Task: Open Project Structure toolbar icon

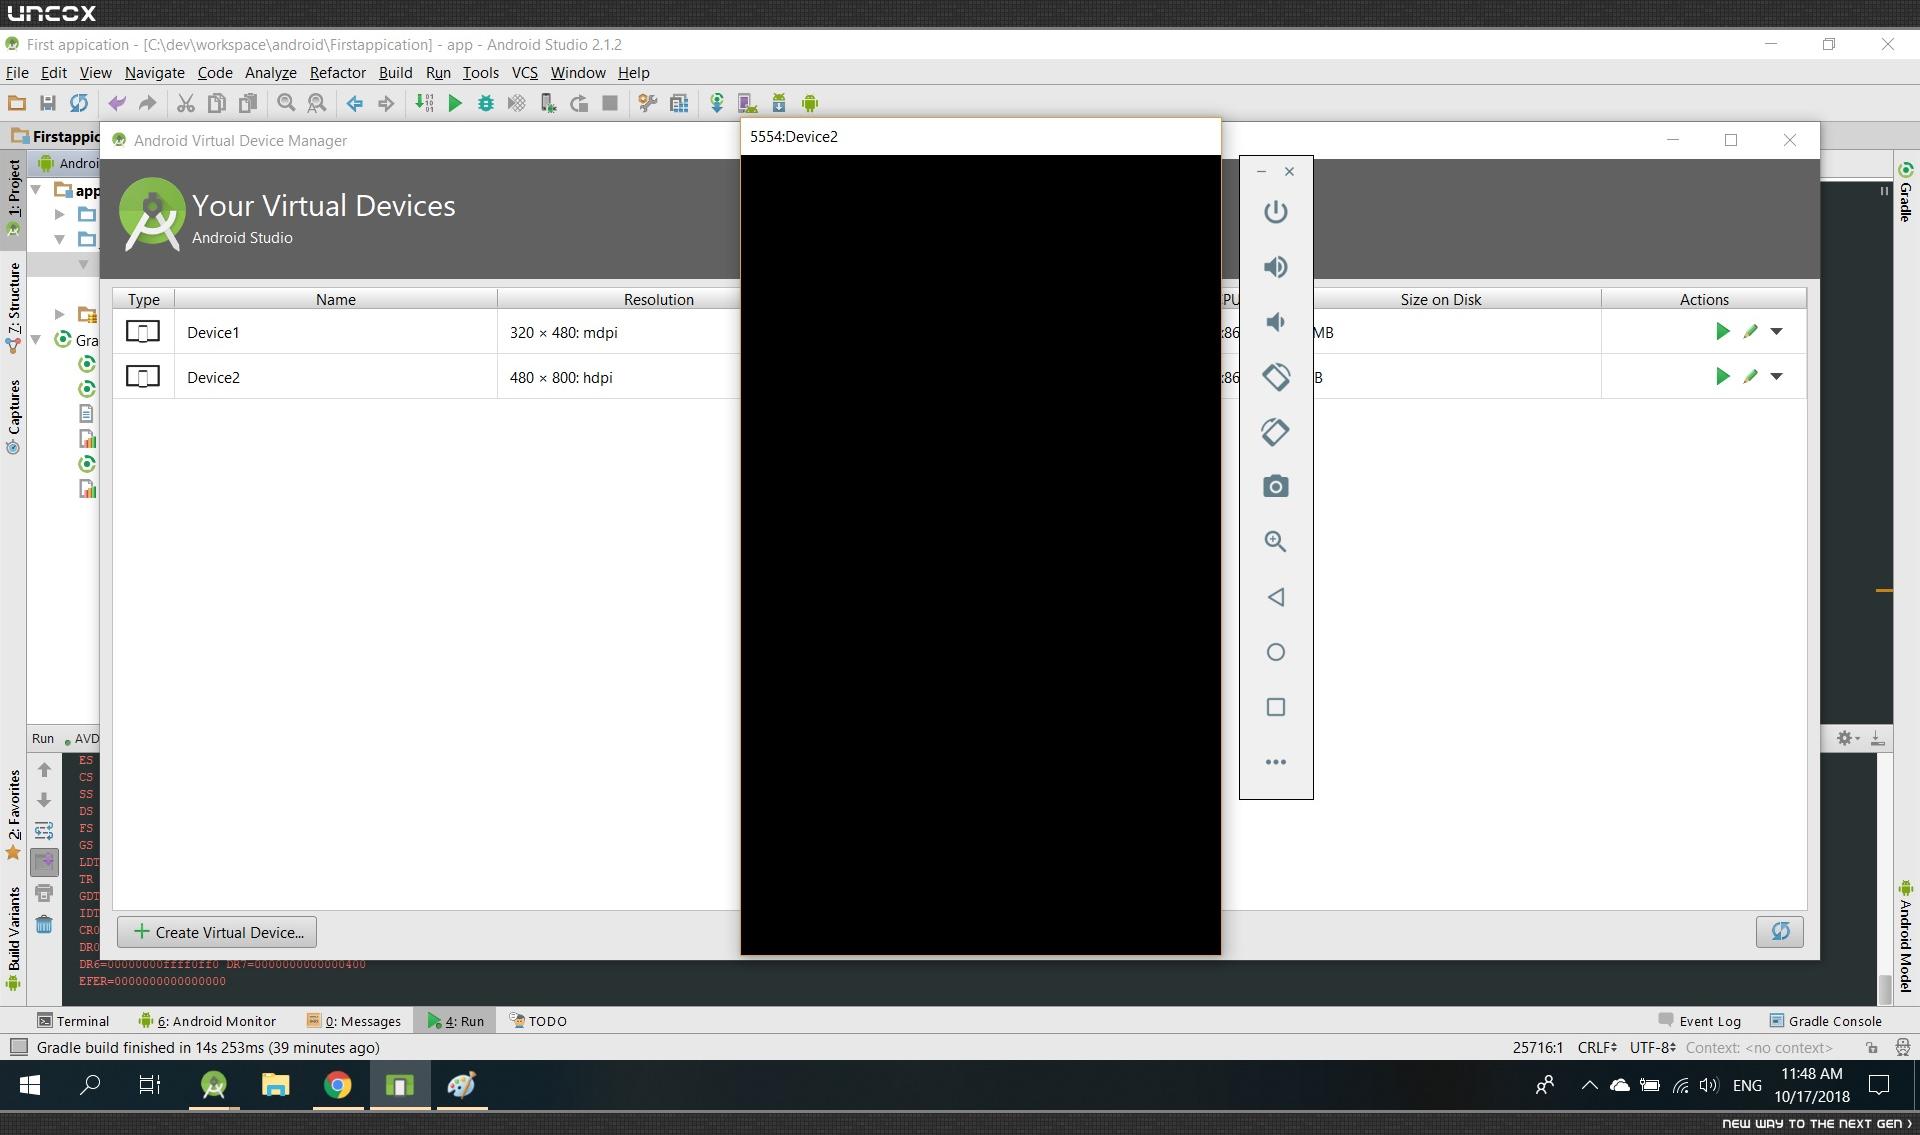Action: pyautogui.click(x=679, y=103)
